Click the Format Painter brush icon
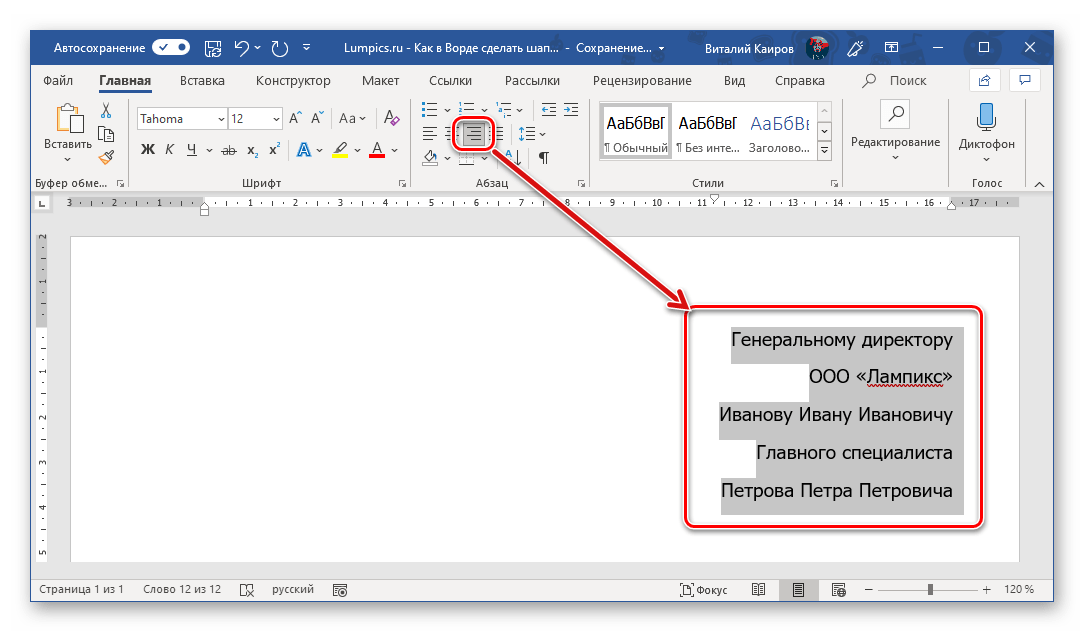 click(106, 155)
